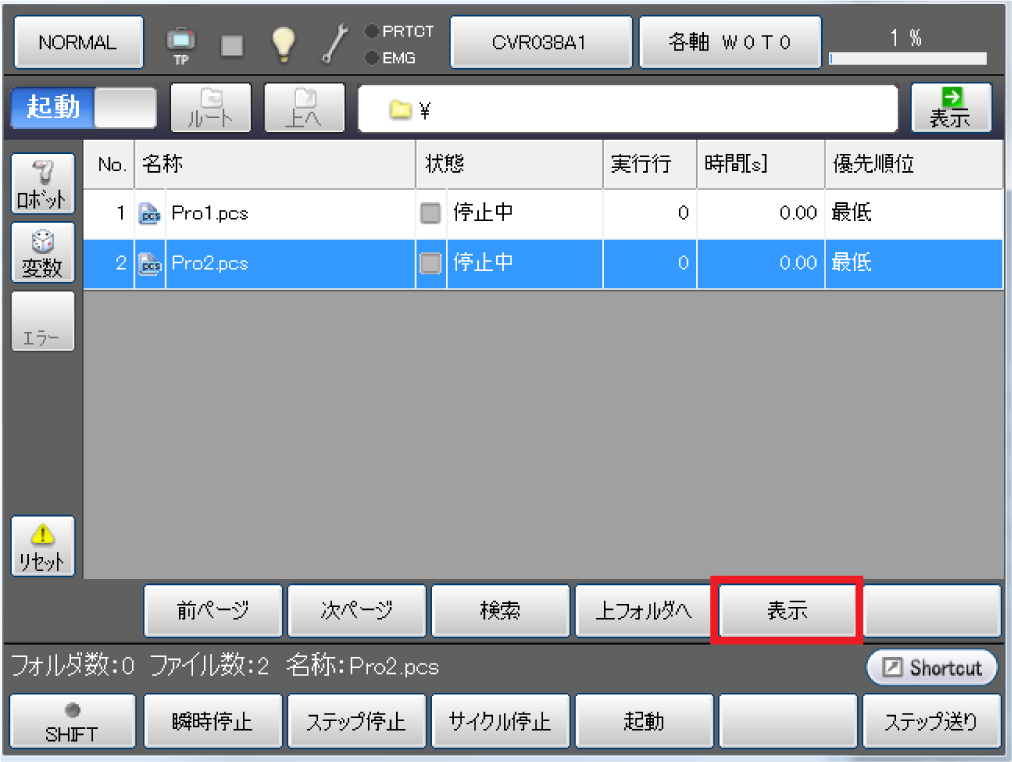Click the top-right 表示 arrow button
The height and width of the screenshot is (762, 1012).
pyautogui.click(x=951, y=108)
